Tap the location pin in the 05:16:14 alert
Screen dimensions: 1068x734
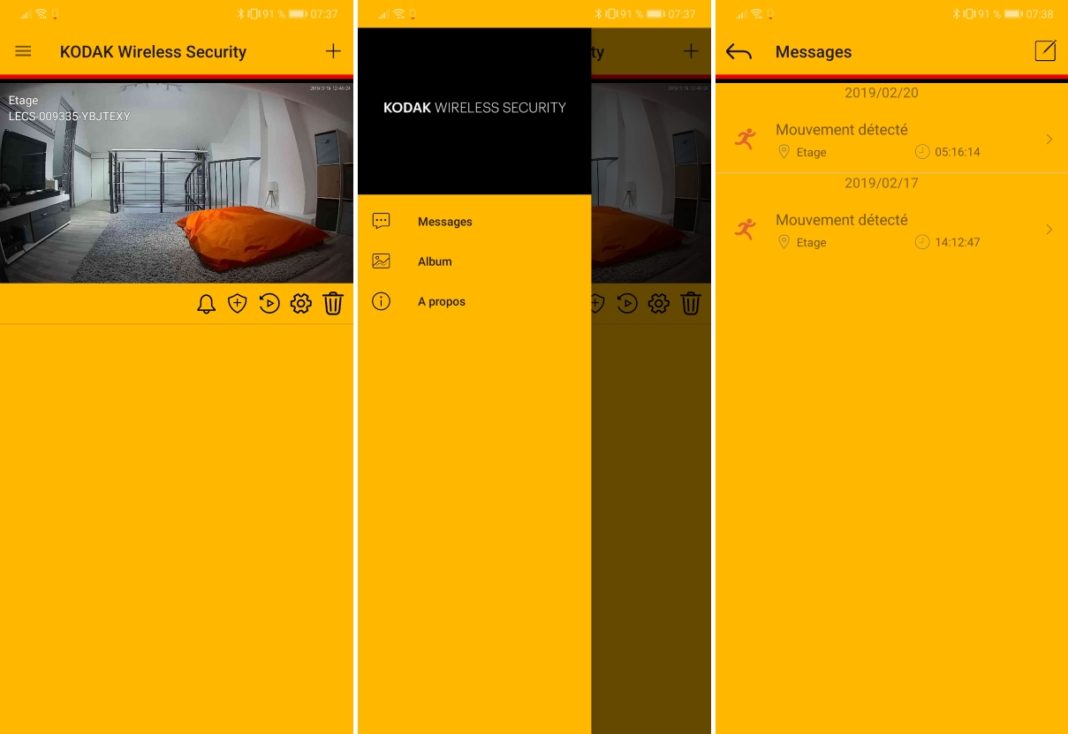[x=784, y=152]
